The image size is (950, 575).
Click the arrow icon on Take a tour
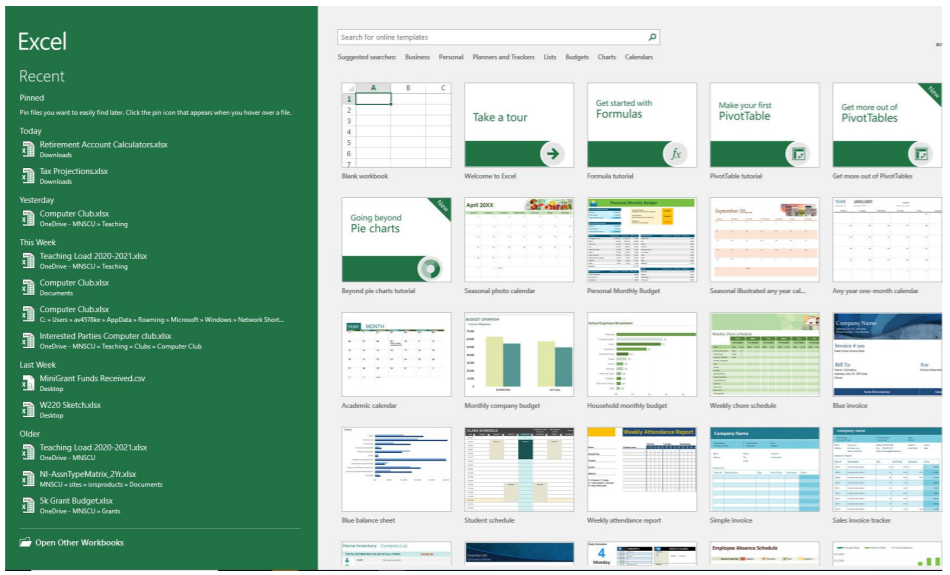click(552, 153)
